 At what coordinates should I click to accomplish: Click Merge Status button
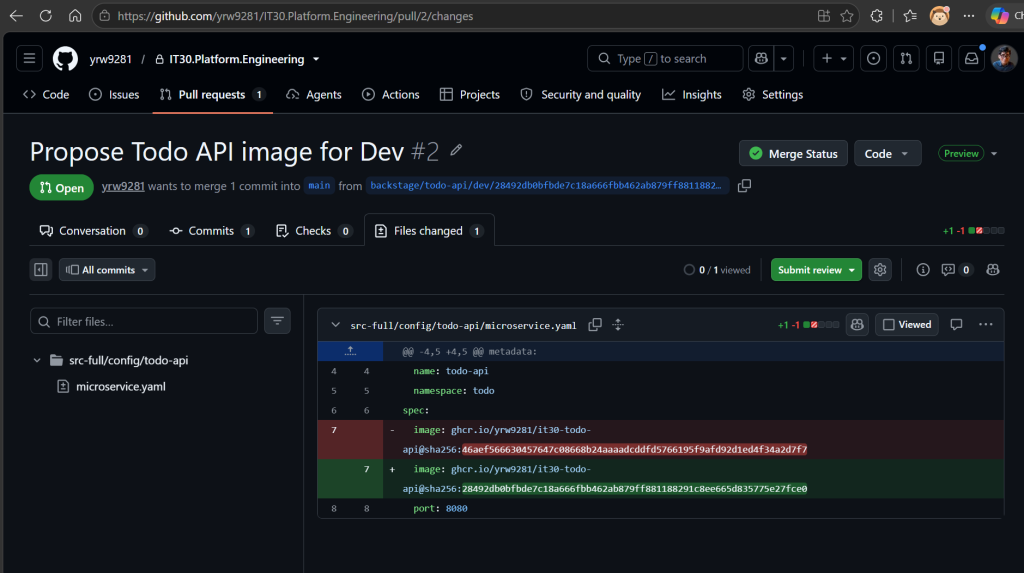pyautogui.click(x=793, y=154)
